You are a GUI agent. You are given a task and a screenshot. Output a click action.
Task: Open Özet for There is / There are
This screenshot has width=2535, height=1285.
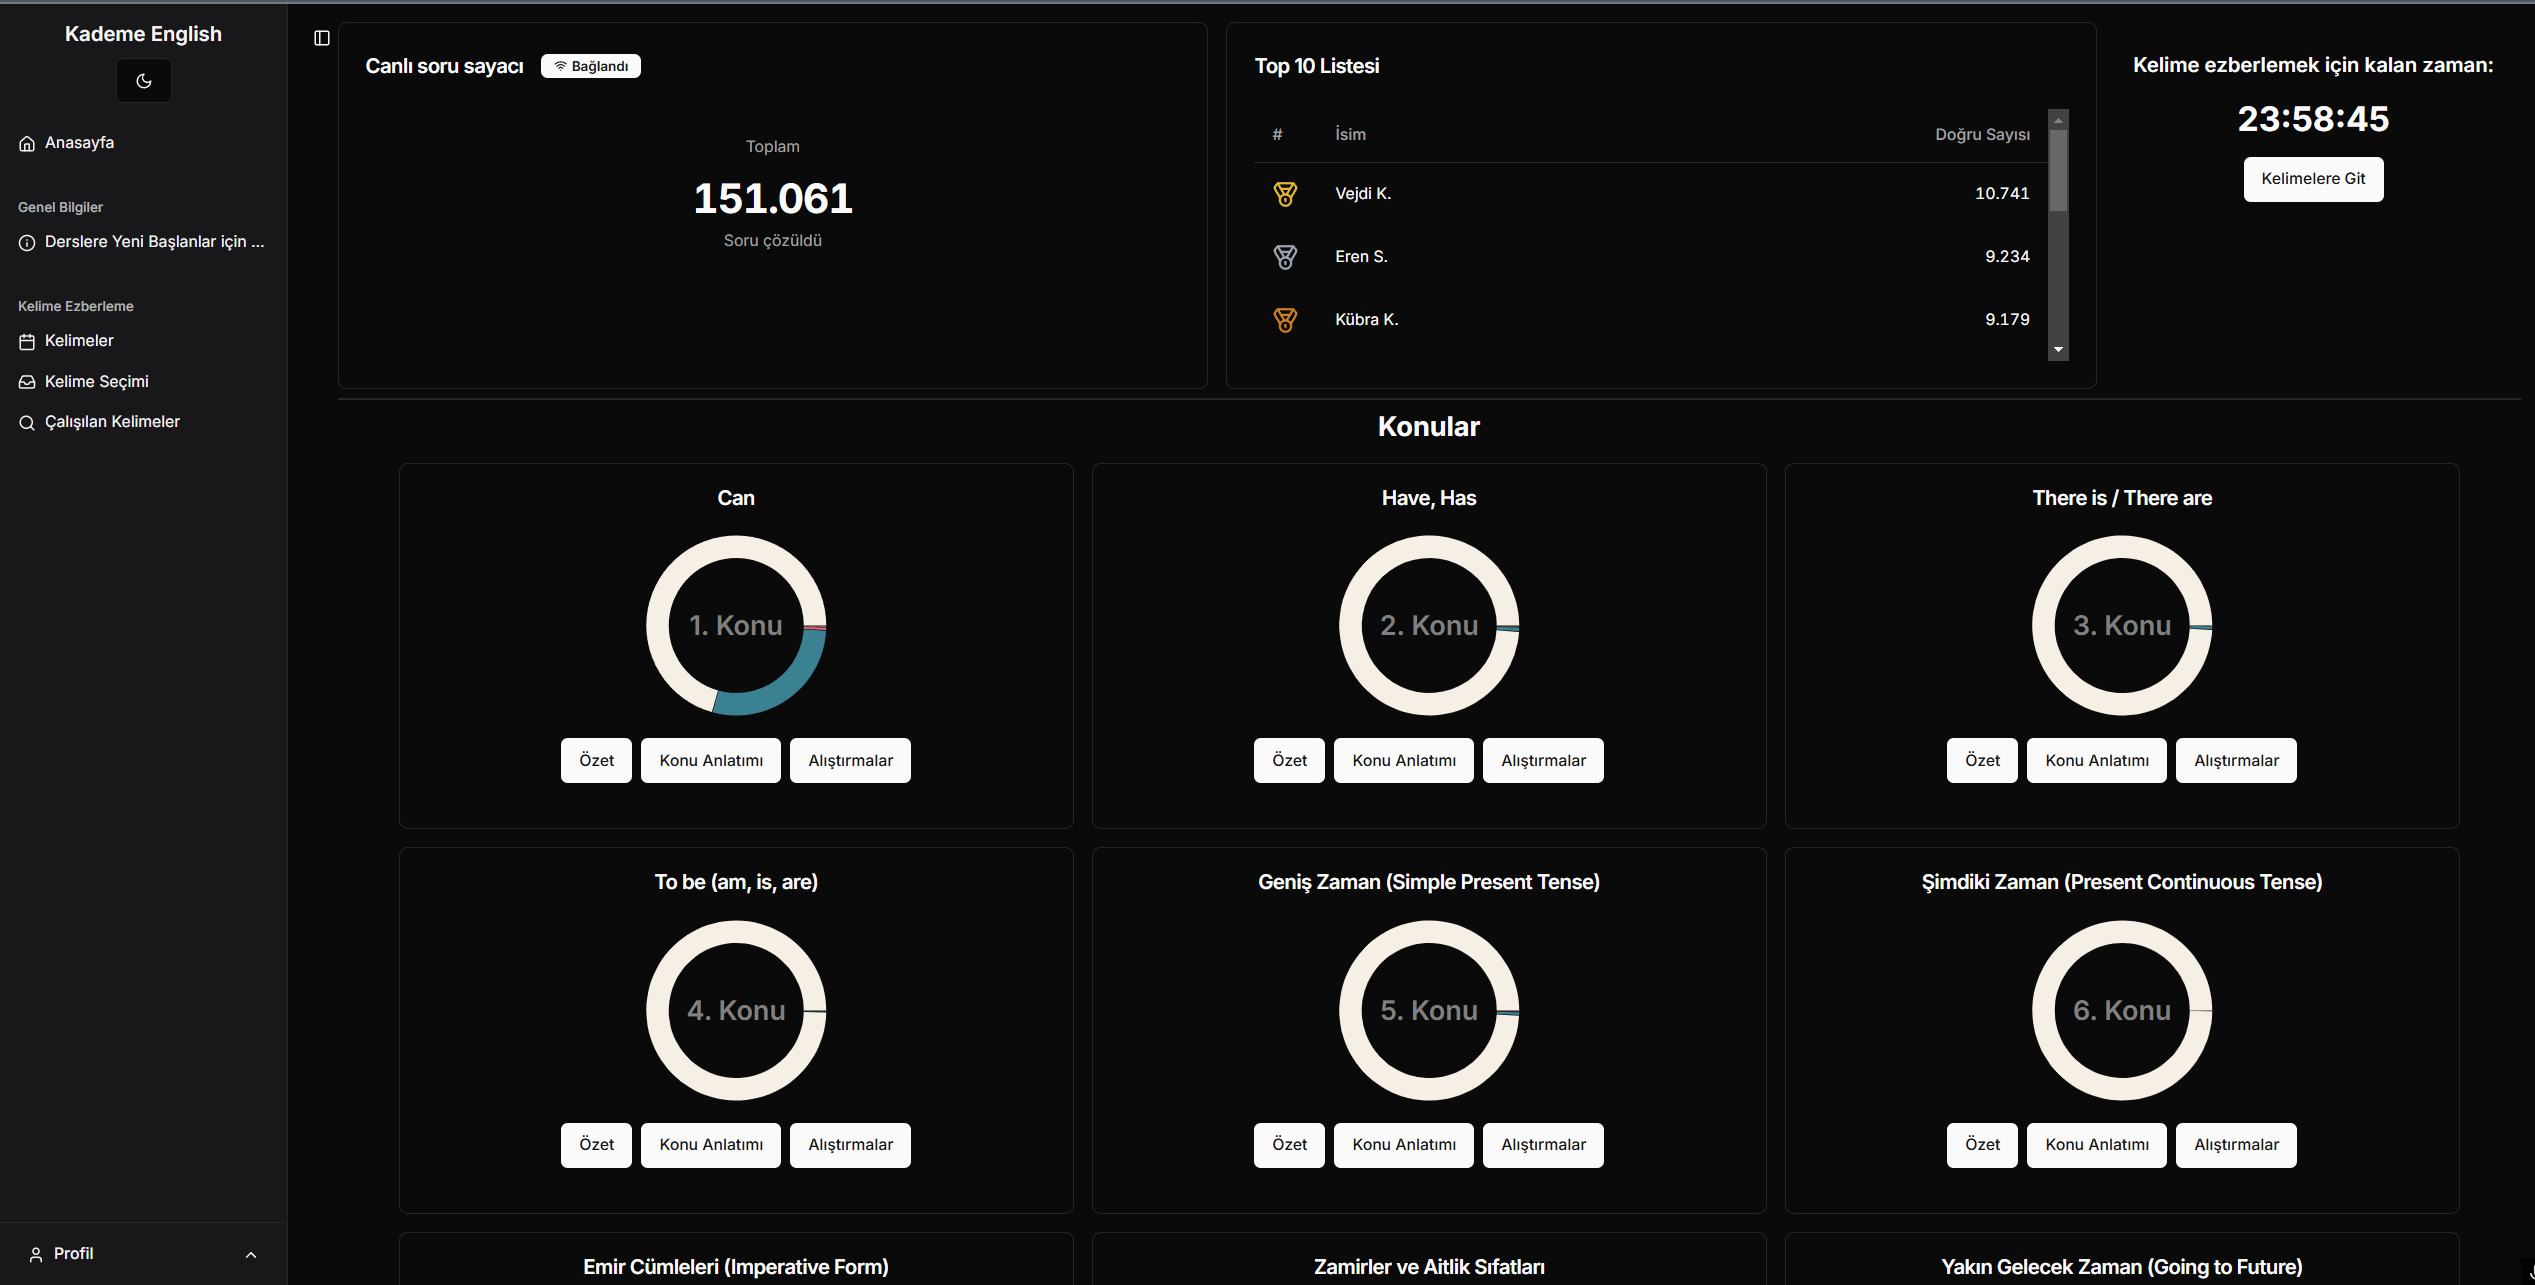(x=1982, y=760)
